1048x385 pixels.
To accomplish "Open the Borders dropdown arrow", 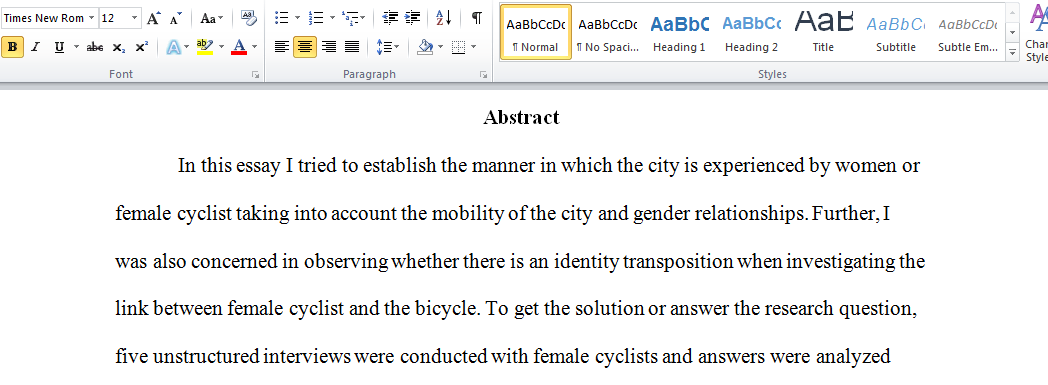I will click(x=473, y=47).
